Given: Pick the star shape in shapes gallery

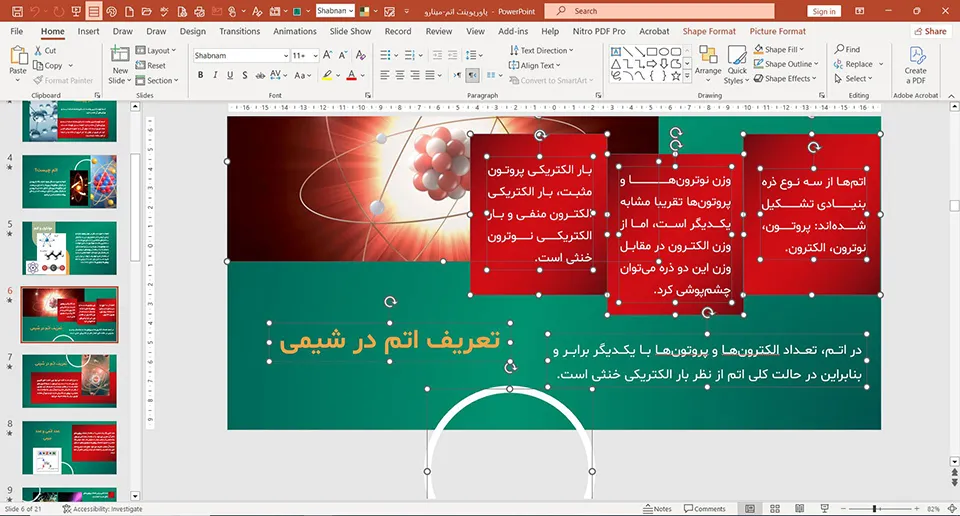Looking at the screenshot, I should pyautogui.click(x=675, y=76).
